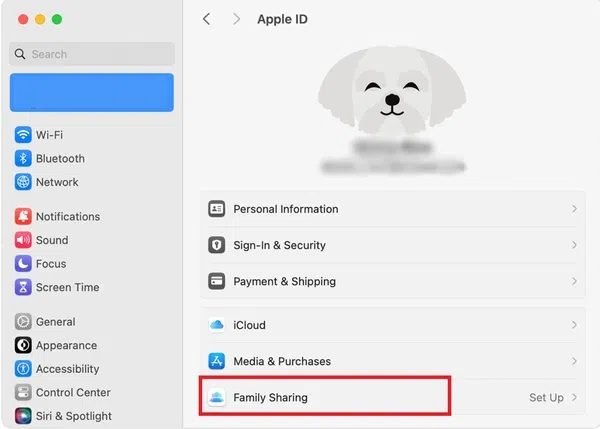Go forward with the right arrow

tap(236, 19)
